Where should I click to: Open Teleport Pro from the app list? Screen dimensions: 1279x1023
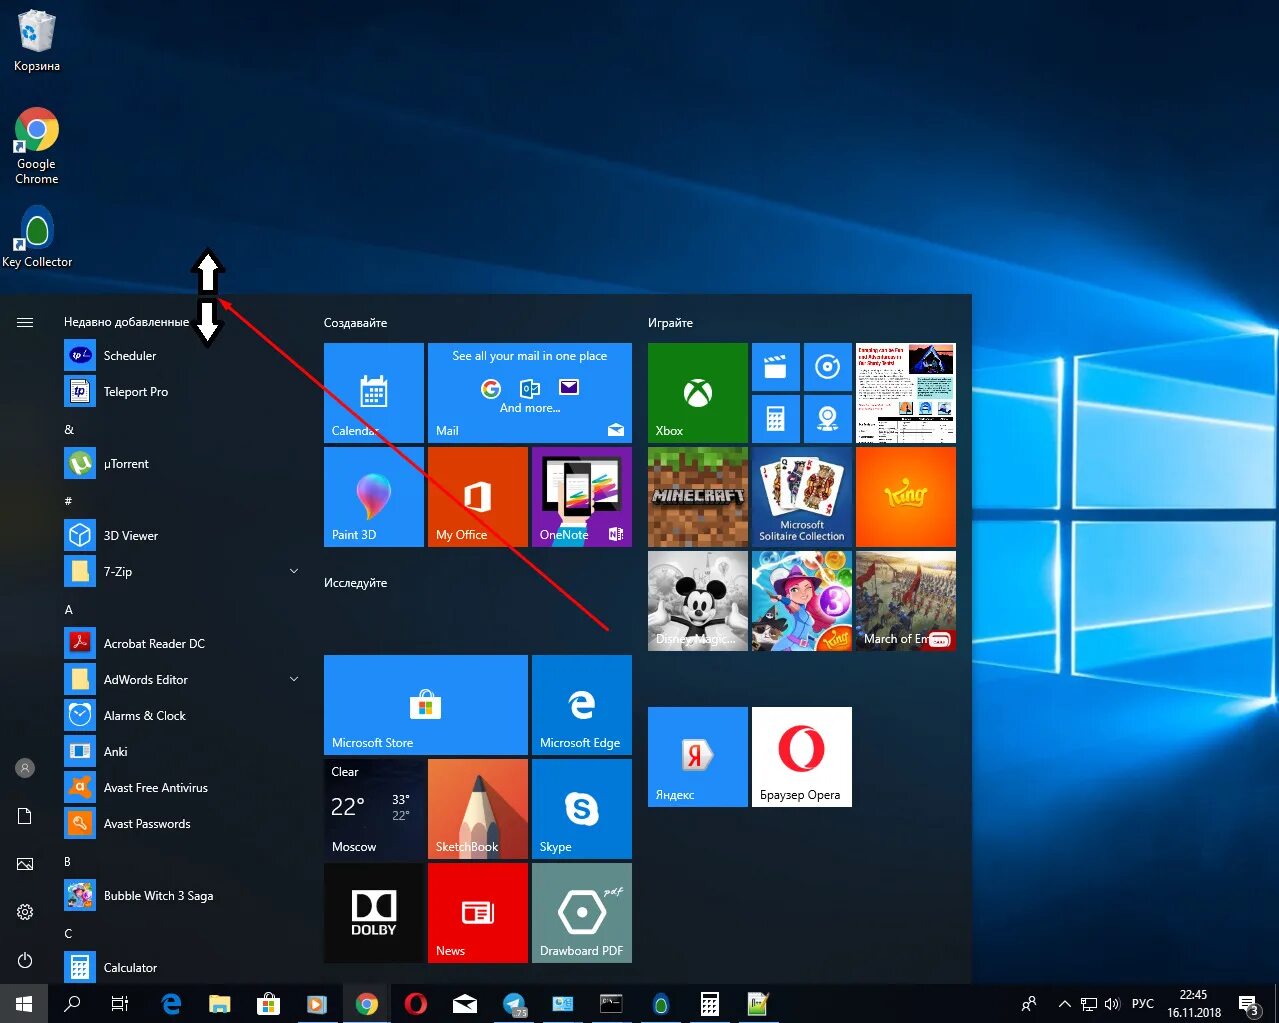(x=183, y=391)
